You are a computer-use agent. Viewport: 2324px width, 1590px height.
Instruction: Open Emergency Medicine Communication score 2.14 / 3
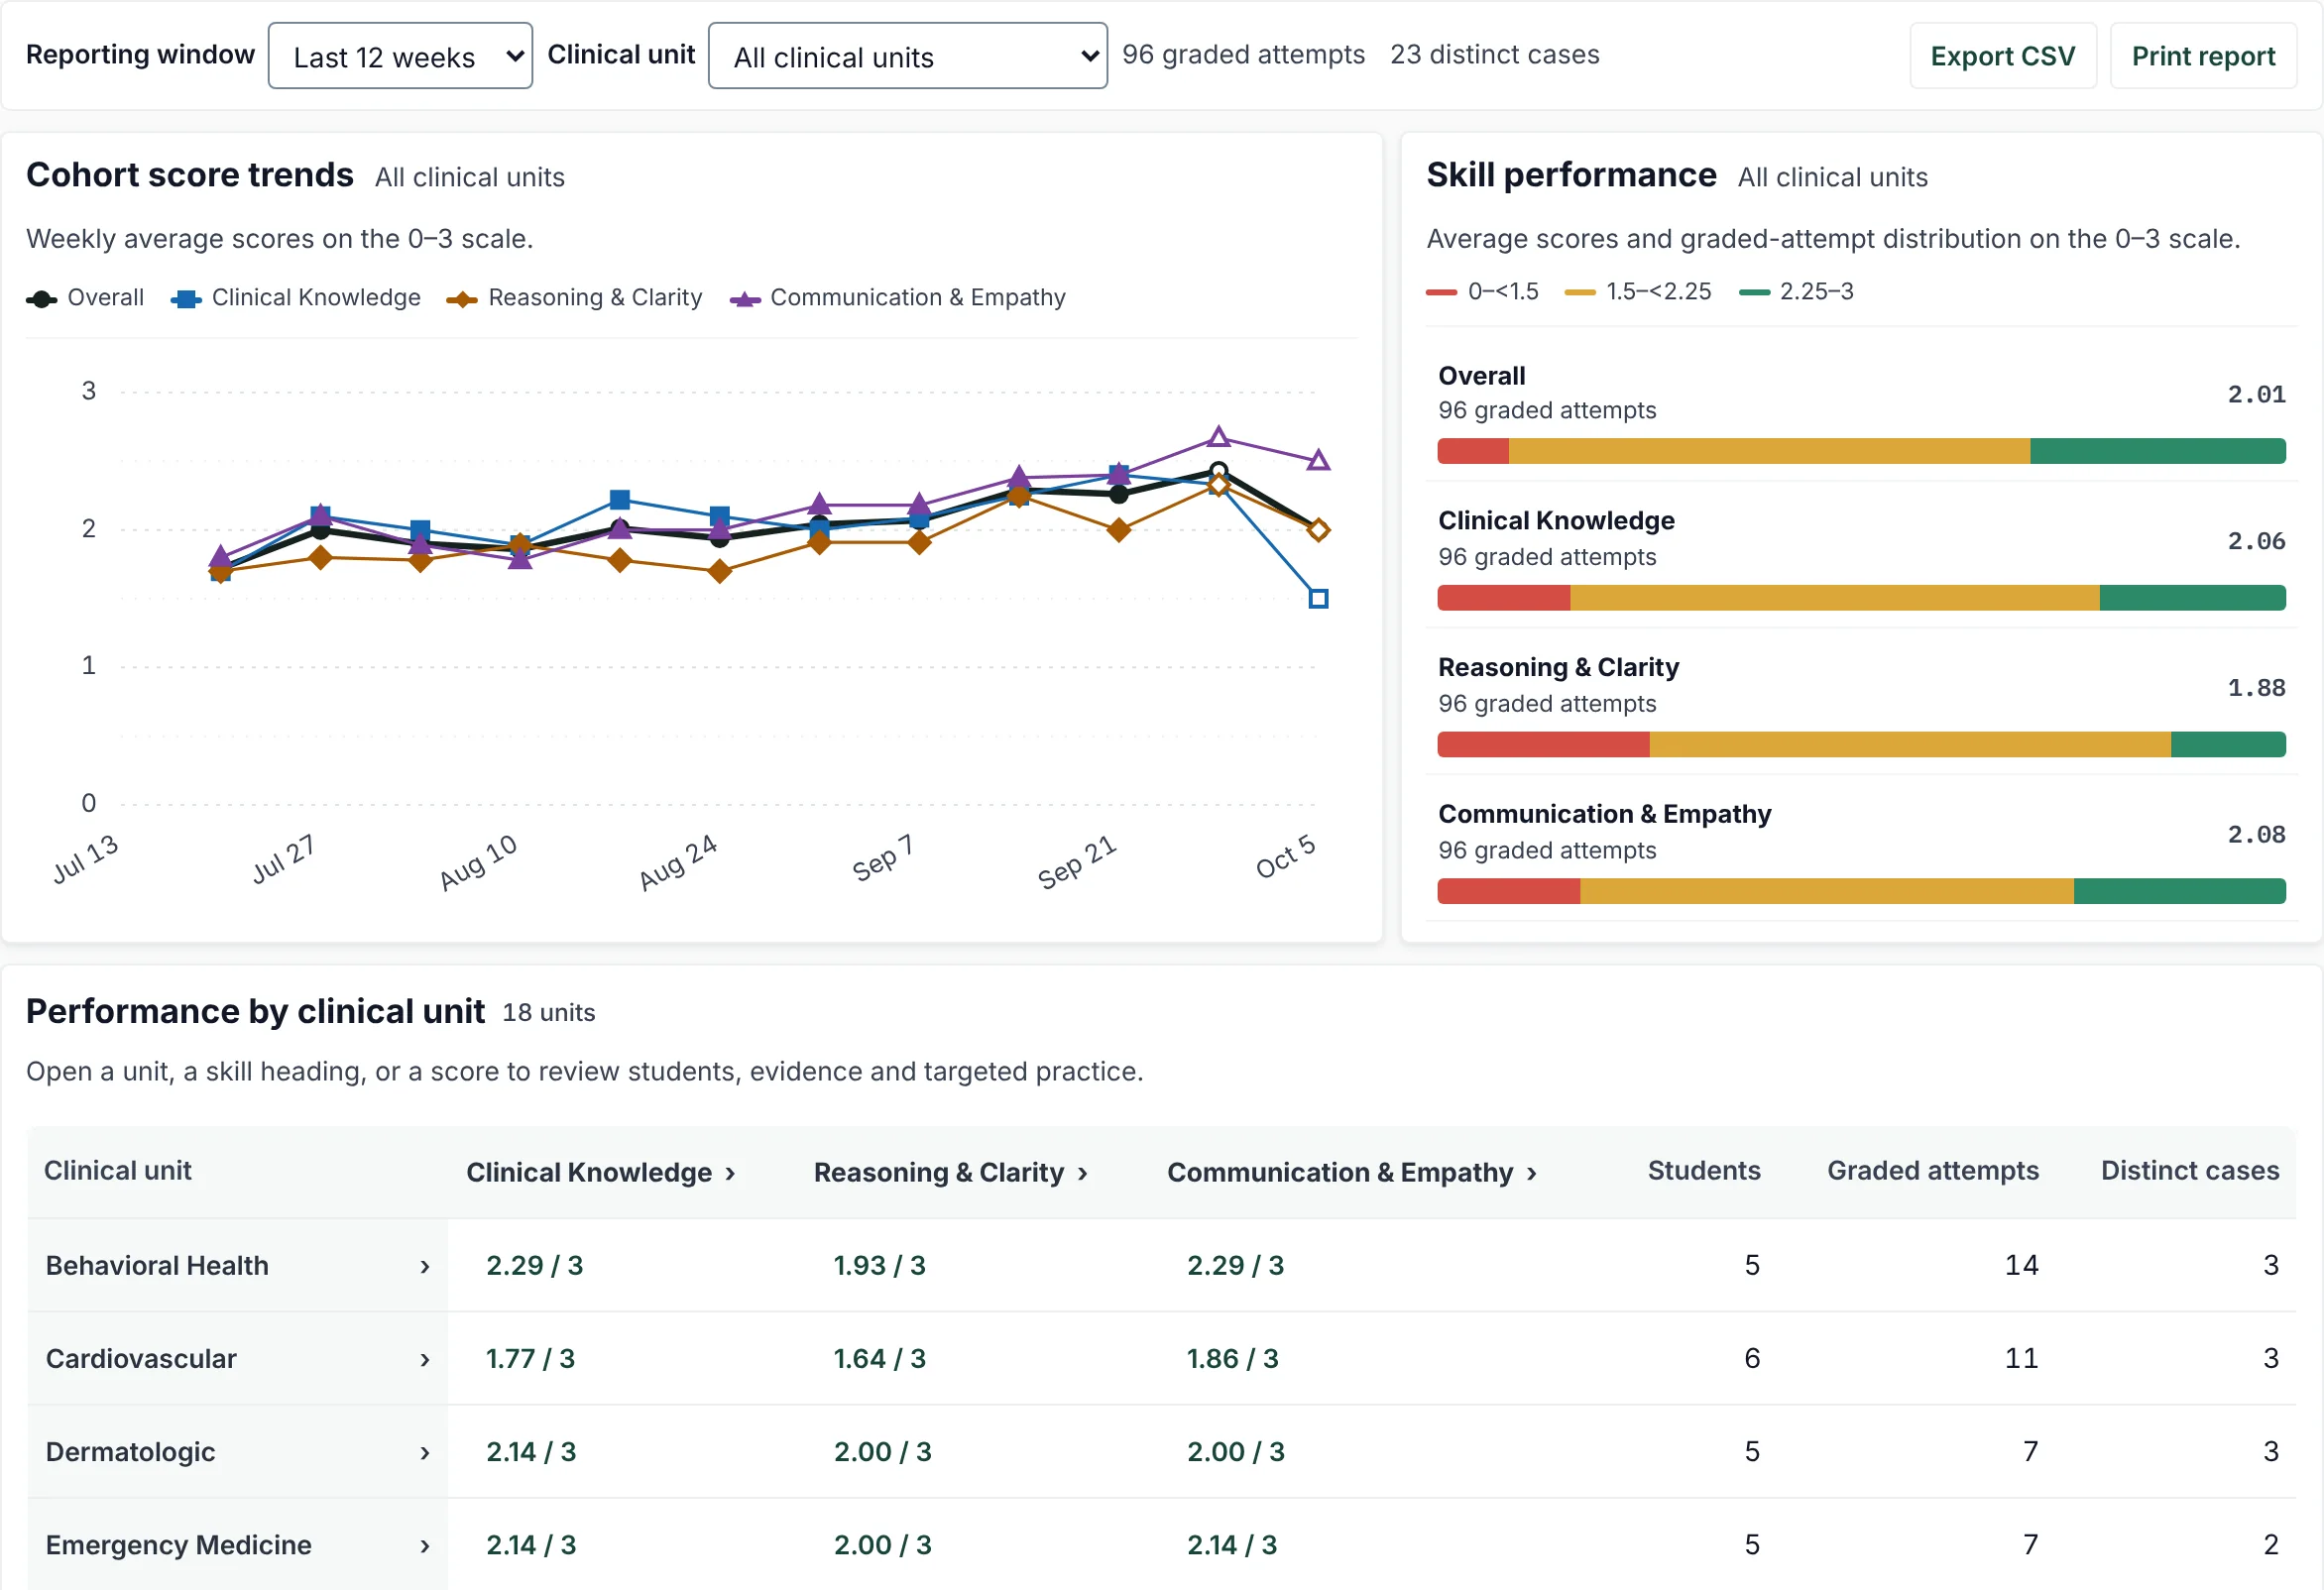point(1232,1545)
